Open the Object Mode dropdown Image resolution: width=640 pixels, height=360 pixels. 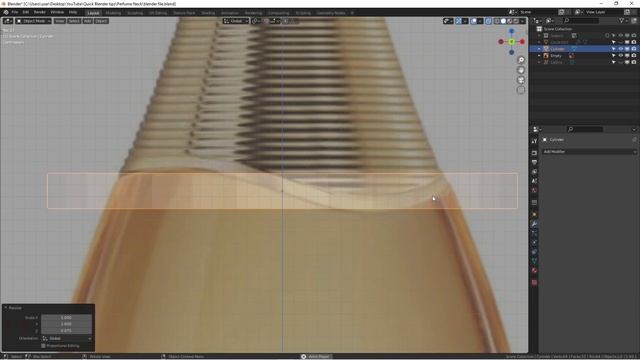(33, 21)
